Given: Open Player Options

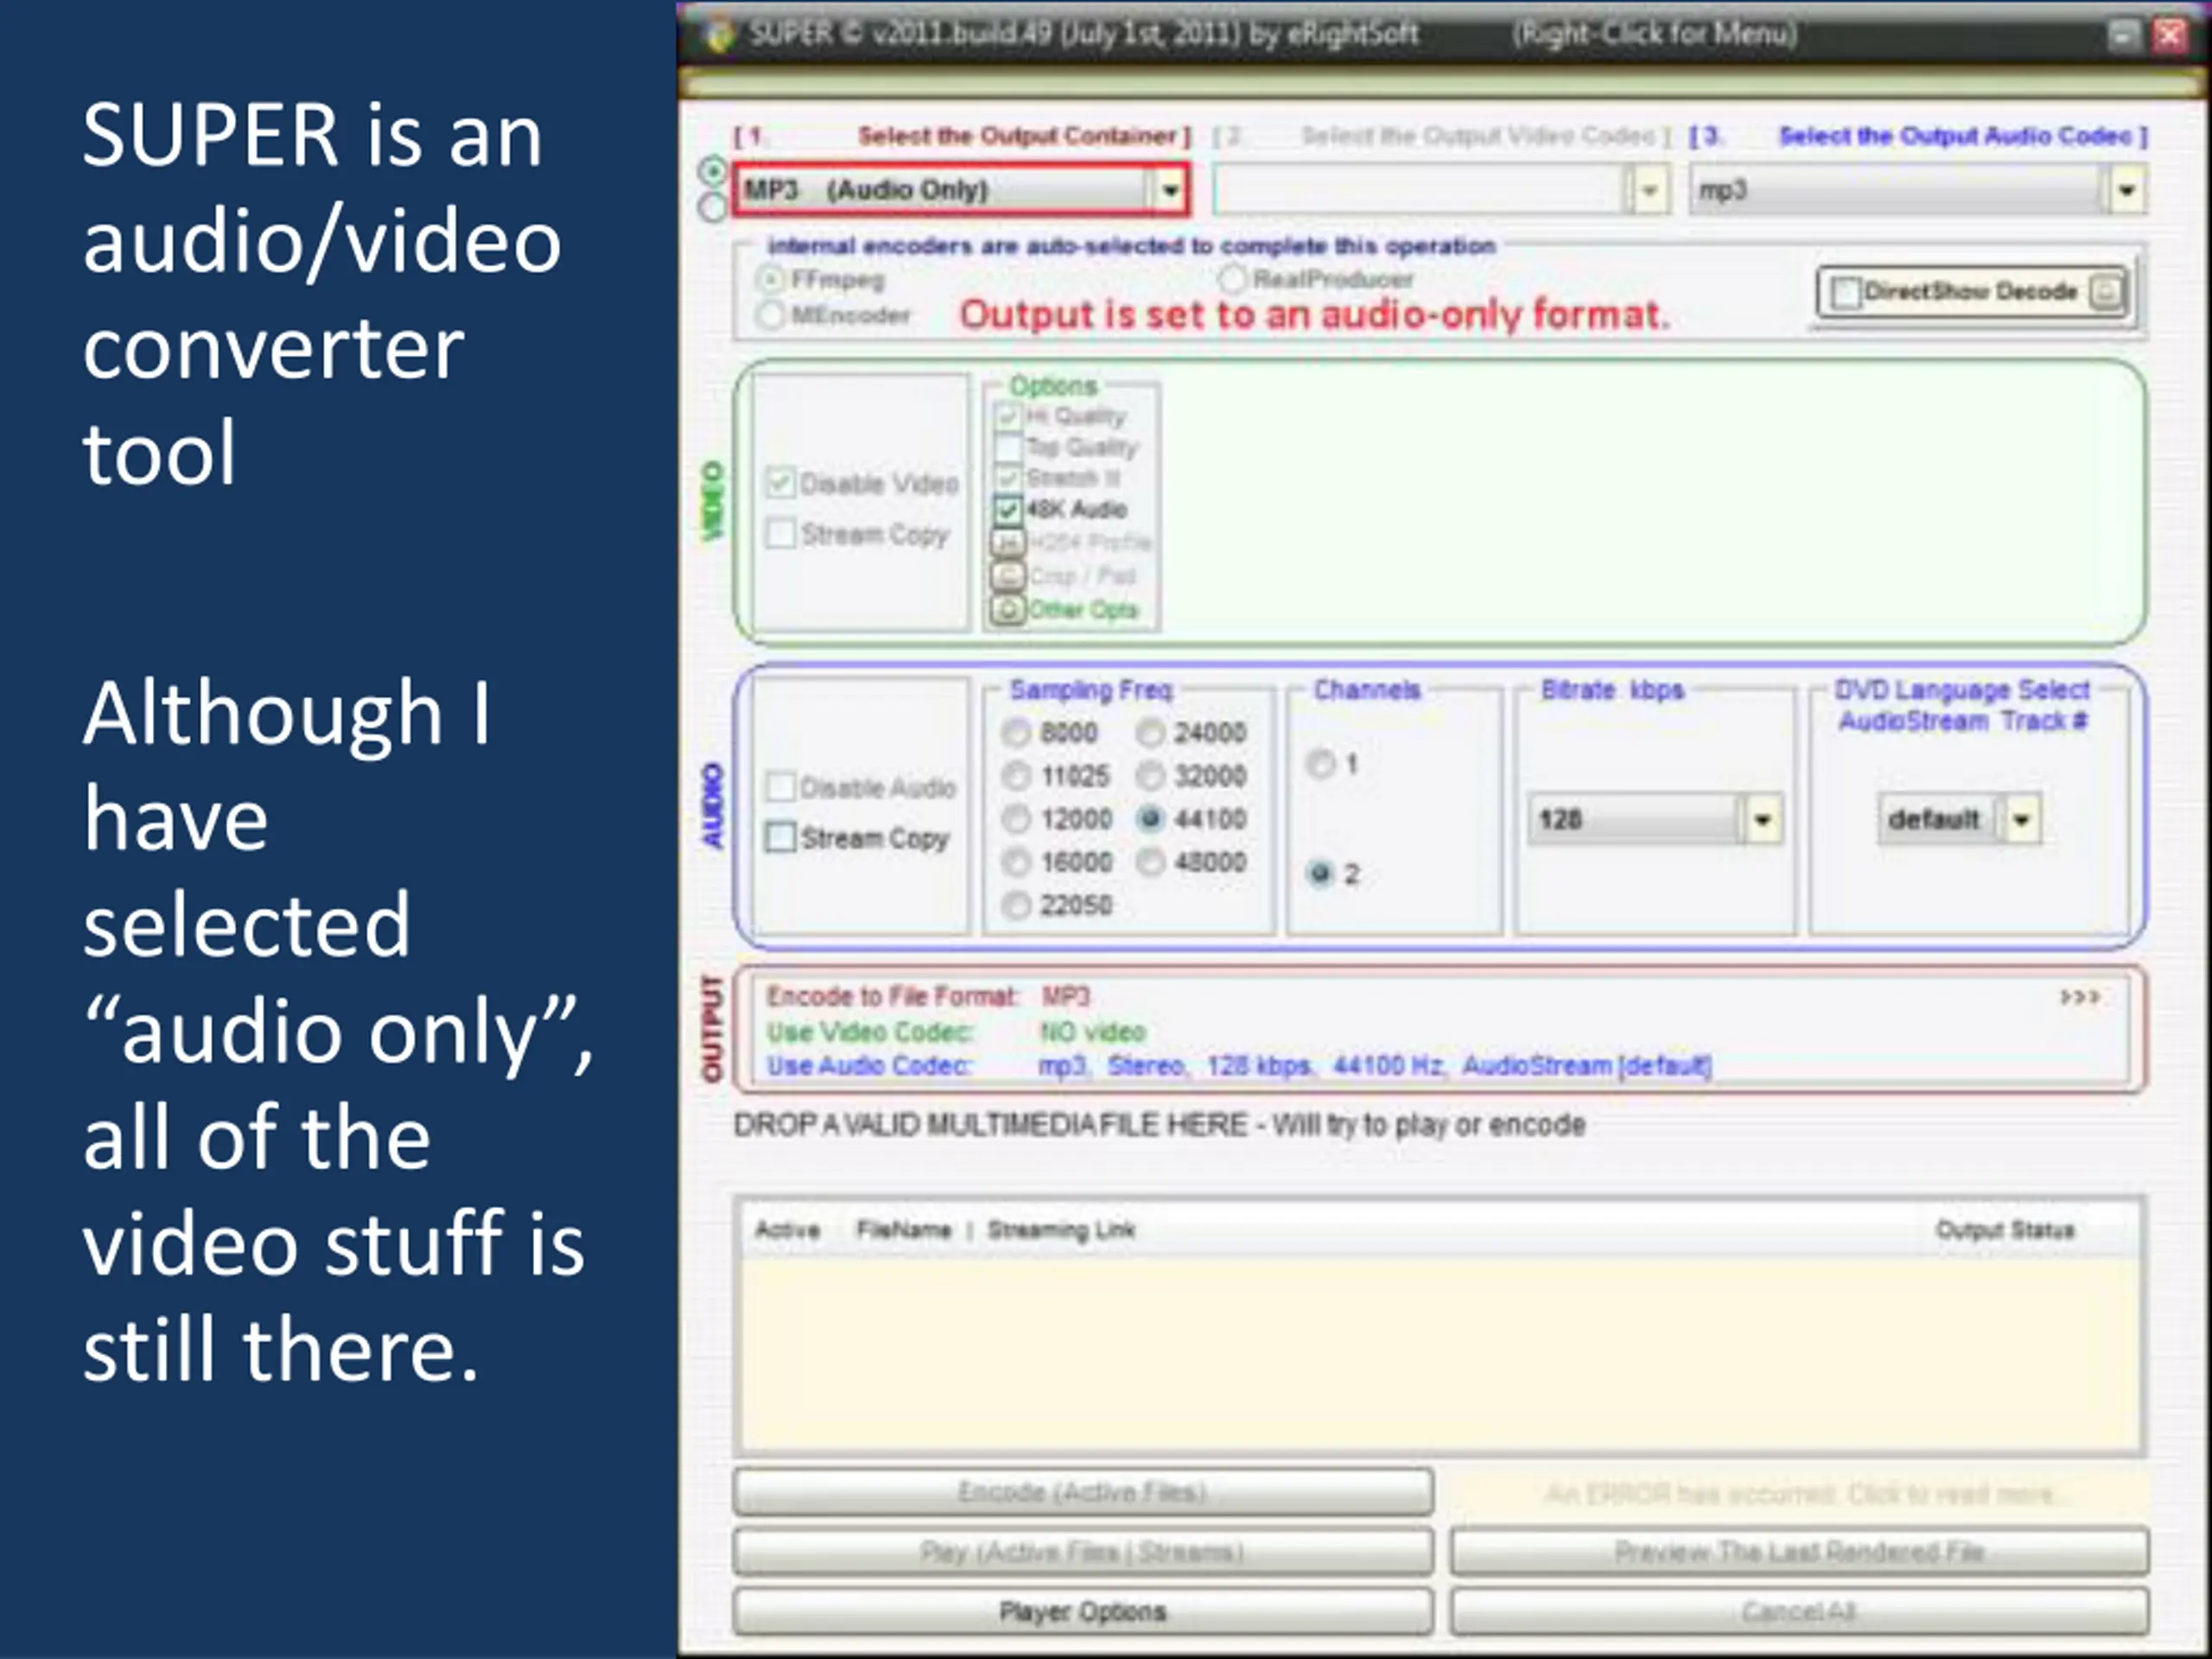Looking at the screenshot, I should pos(1083,1612).
